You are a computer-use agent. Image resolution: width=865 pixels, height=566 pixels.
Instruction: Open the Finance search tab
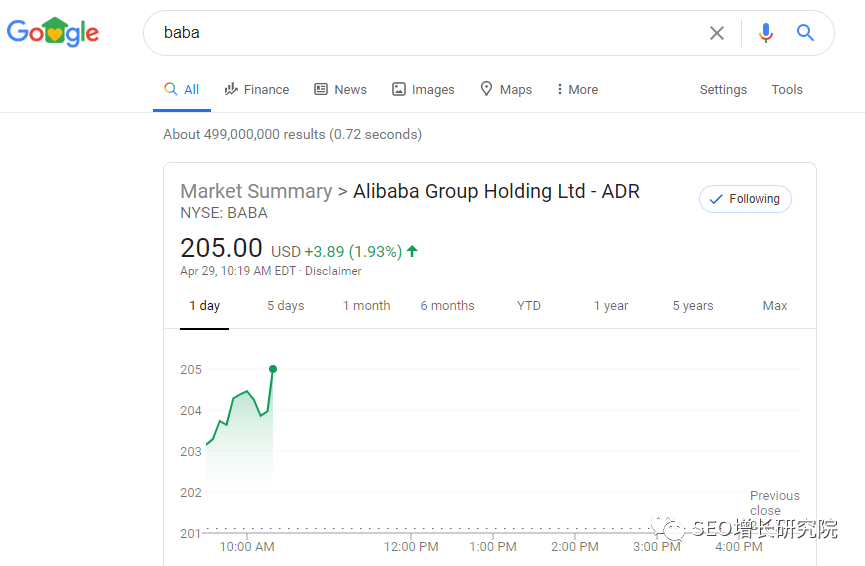[257, 90]
